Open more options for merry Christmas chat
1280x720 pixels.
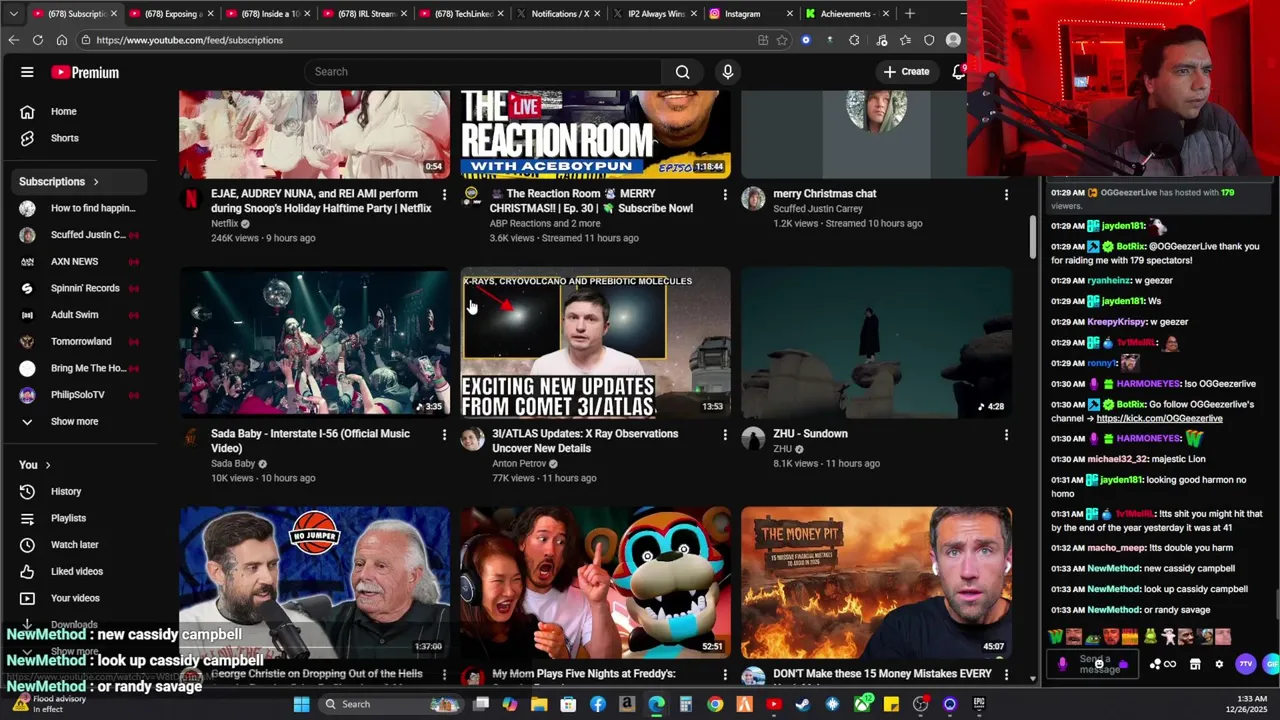(x=1006, y=195)
